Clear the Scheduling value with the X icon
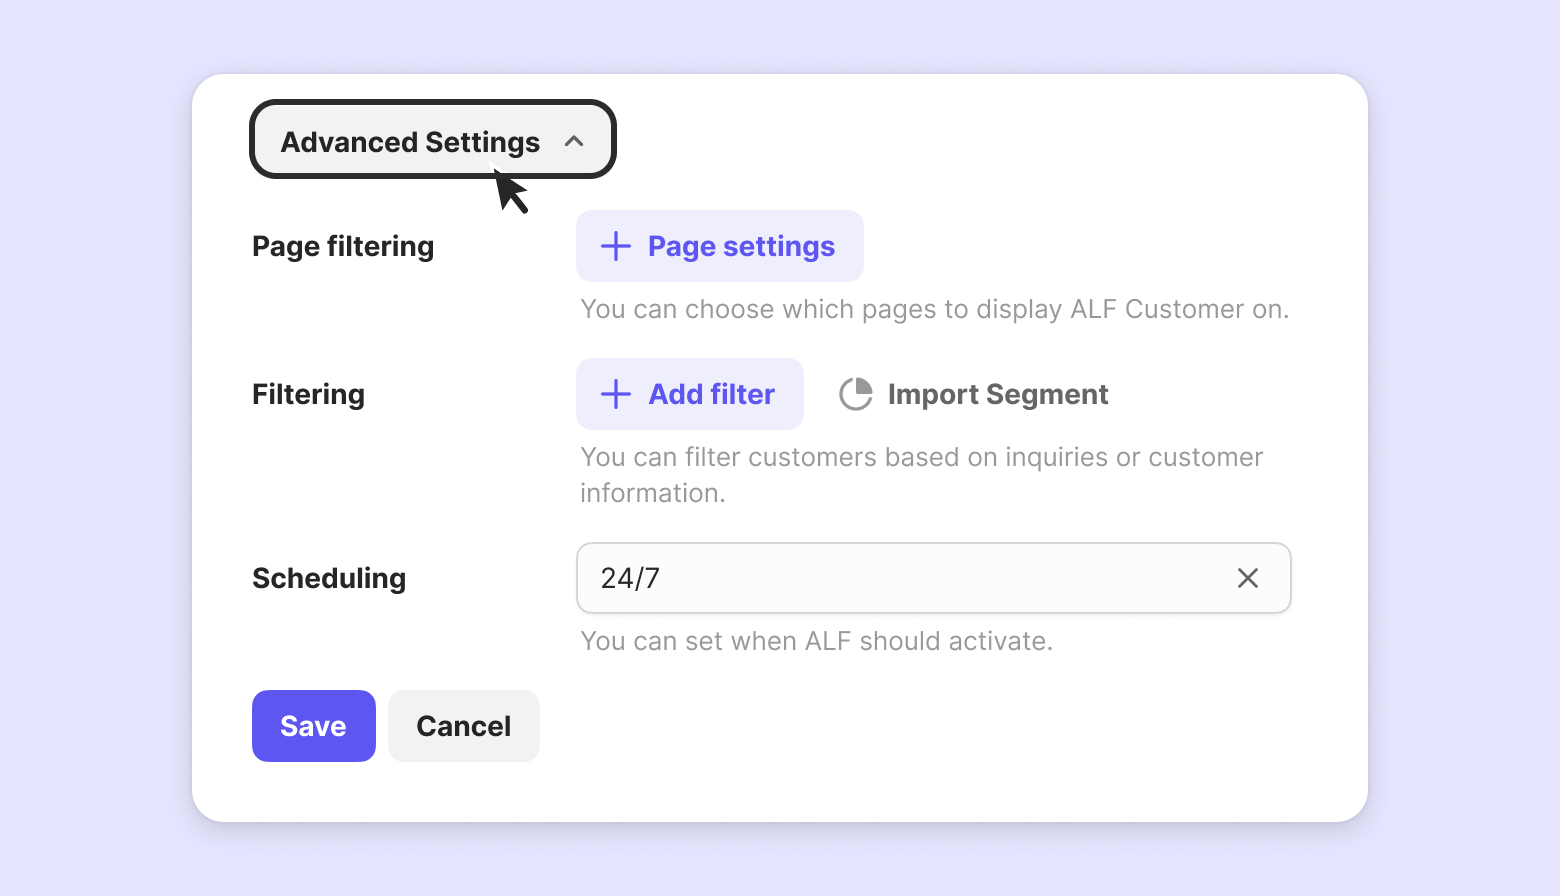The height and width of the screenshot is (896, 1560). pyautogui.click(x=1248, y=578)
